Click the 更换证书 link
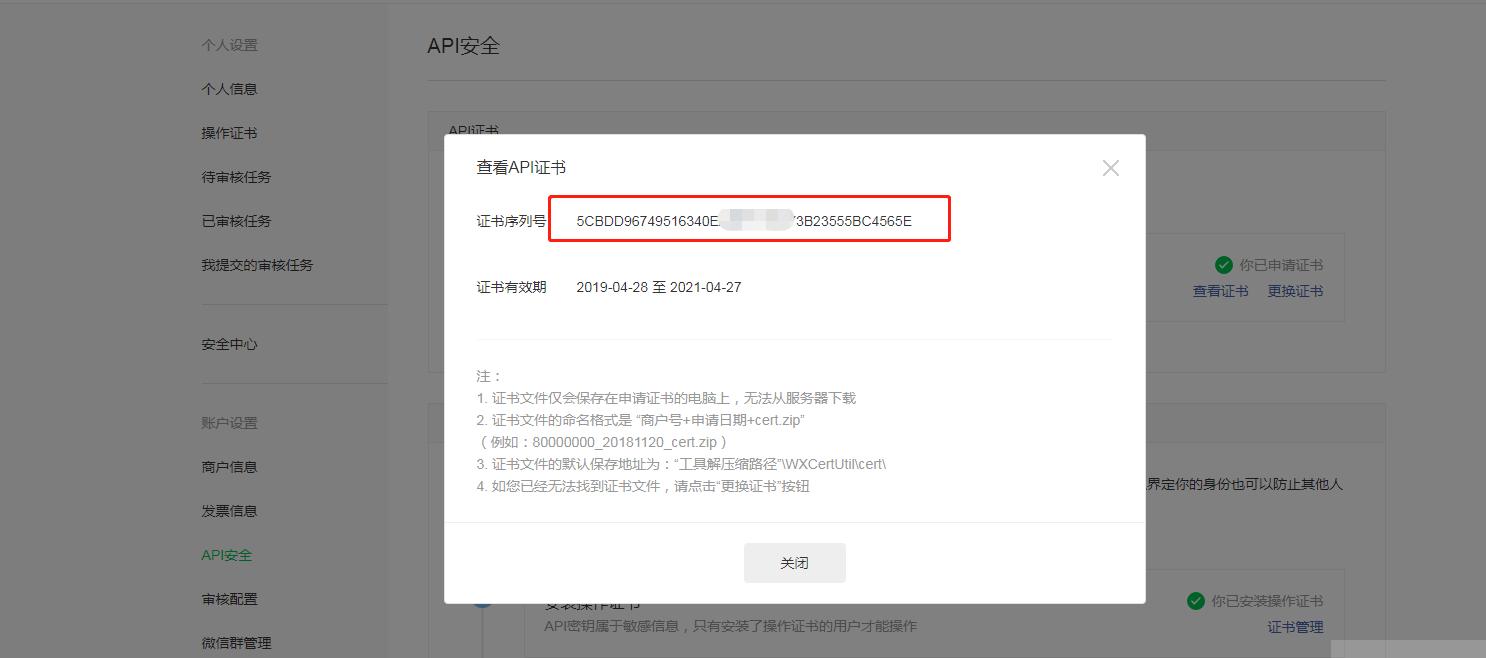 [1295, 290]
